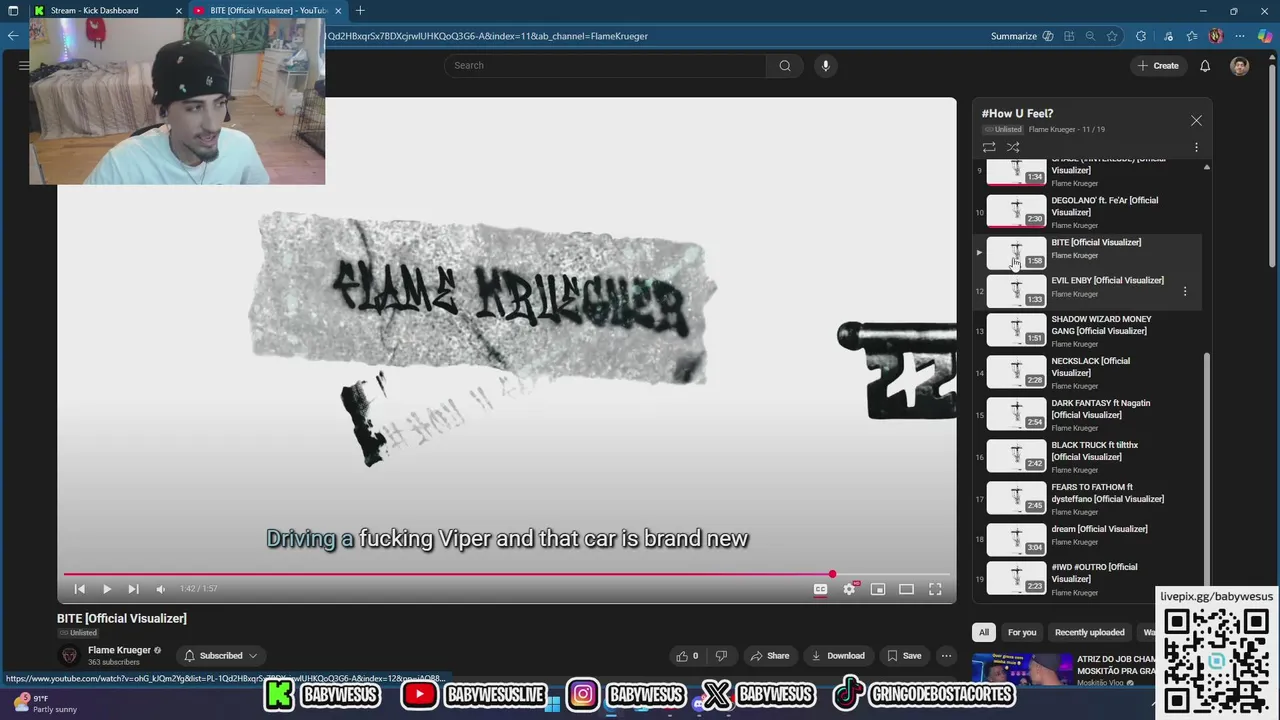The image size is (1280, 720).
Task: Switch to miniplayer mode
Action: [x=878, y=589]
